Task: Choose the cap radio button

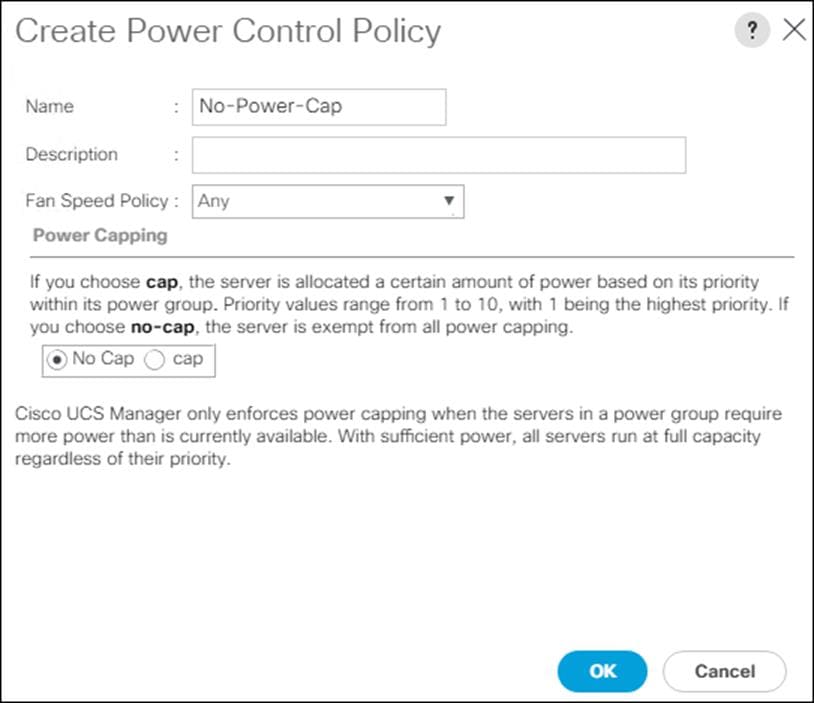Action: 155,360
